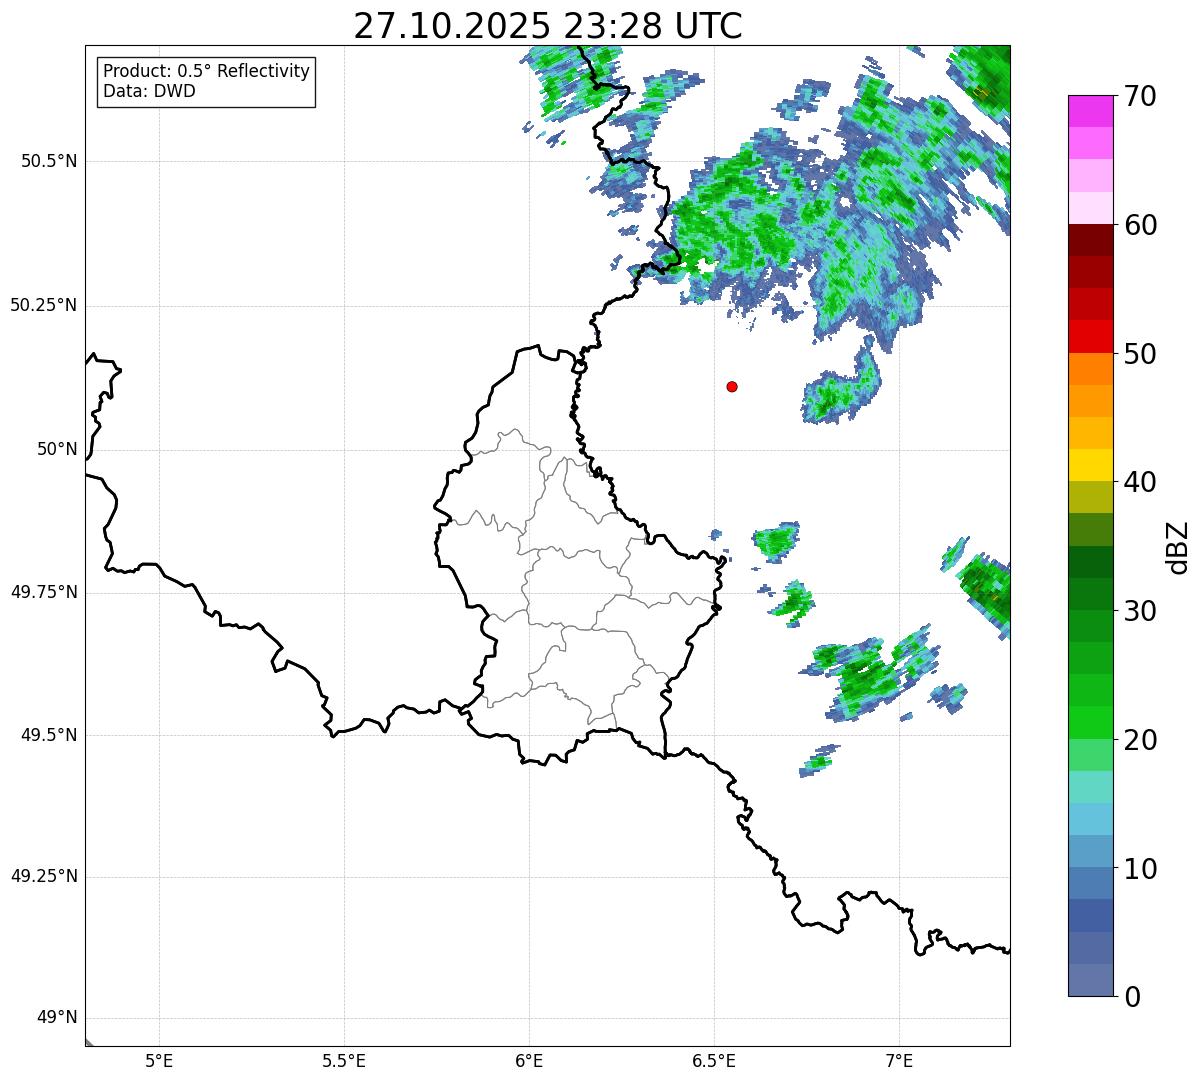
Task: Click the palest pink swatch just above 60 dBZ
Action: 1091,208
